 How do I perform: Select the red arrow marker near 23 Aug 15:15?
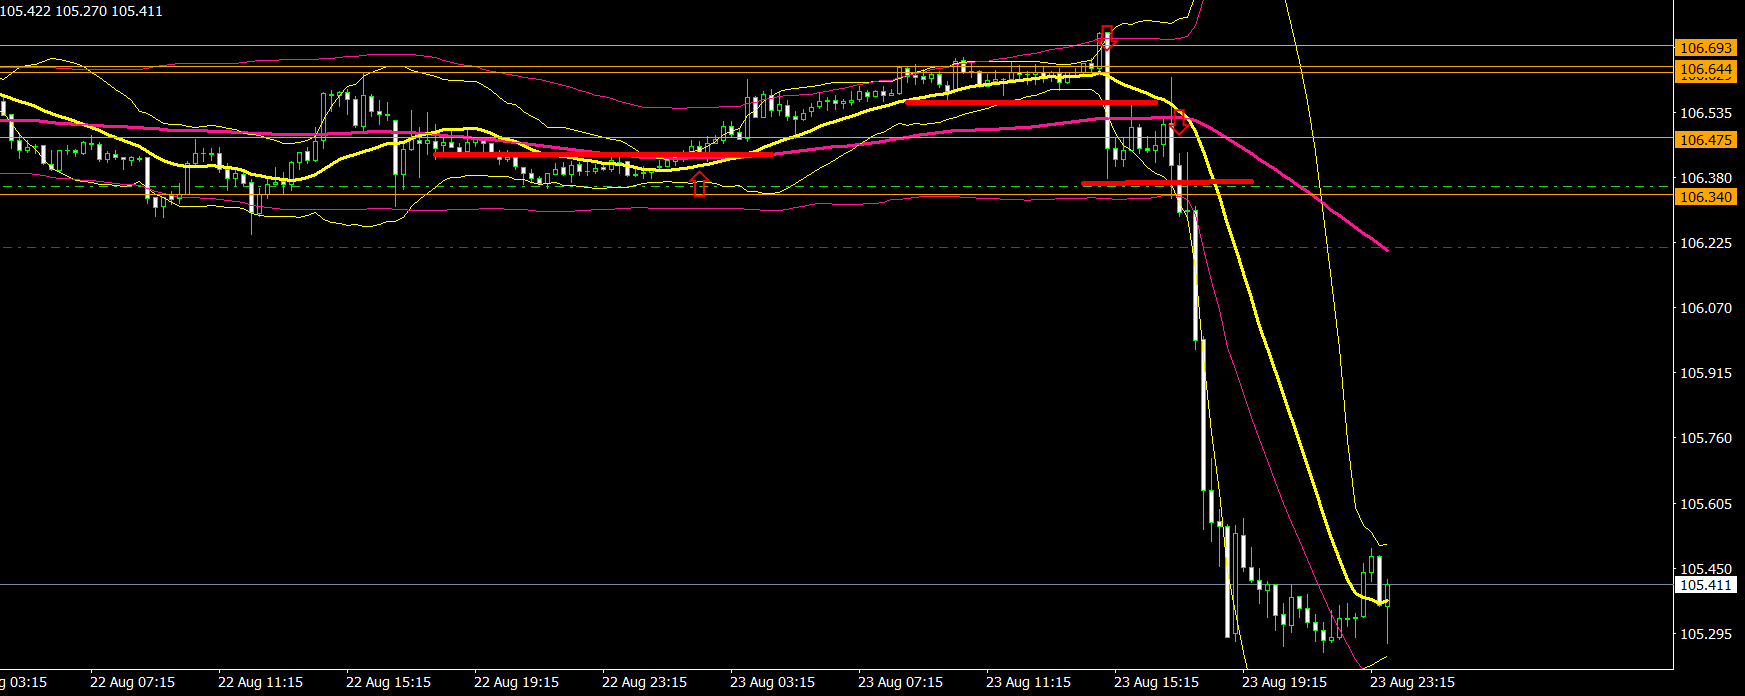[x=1179, y=122]
